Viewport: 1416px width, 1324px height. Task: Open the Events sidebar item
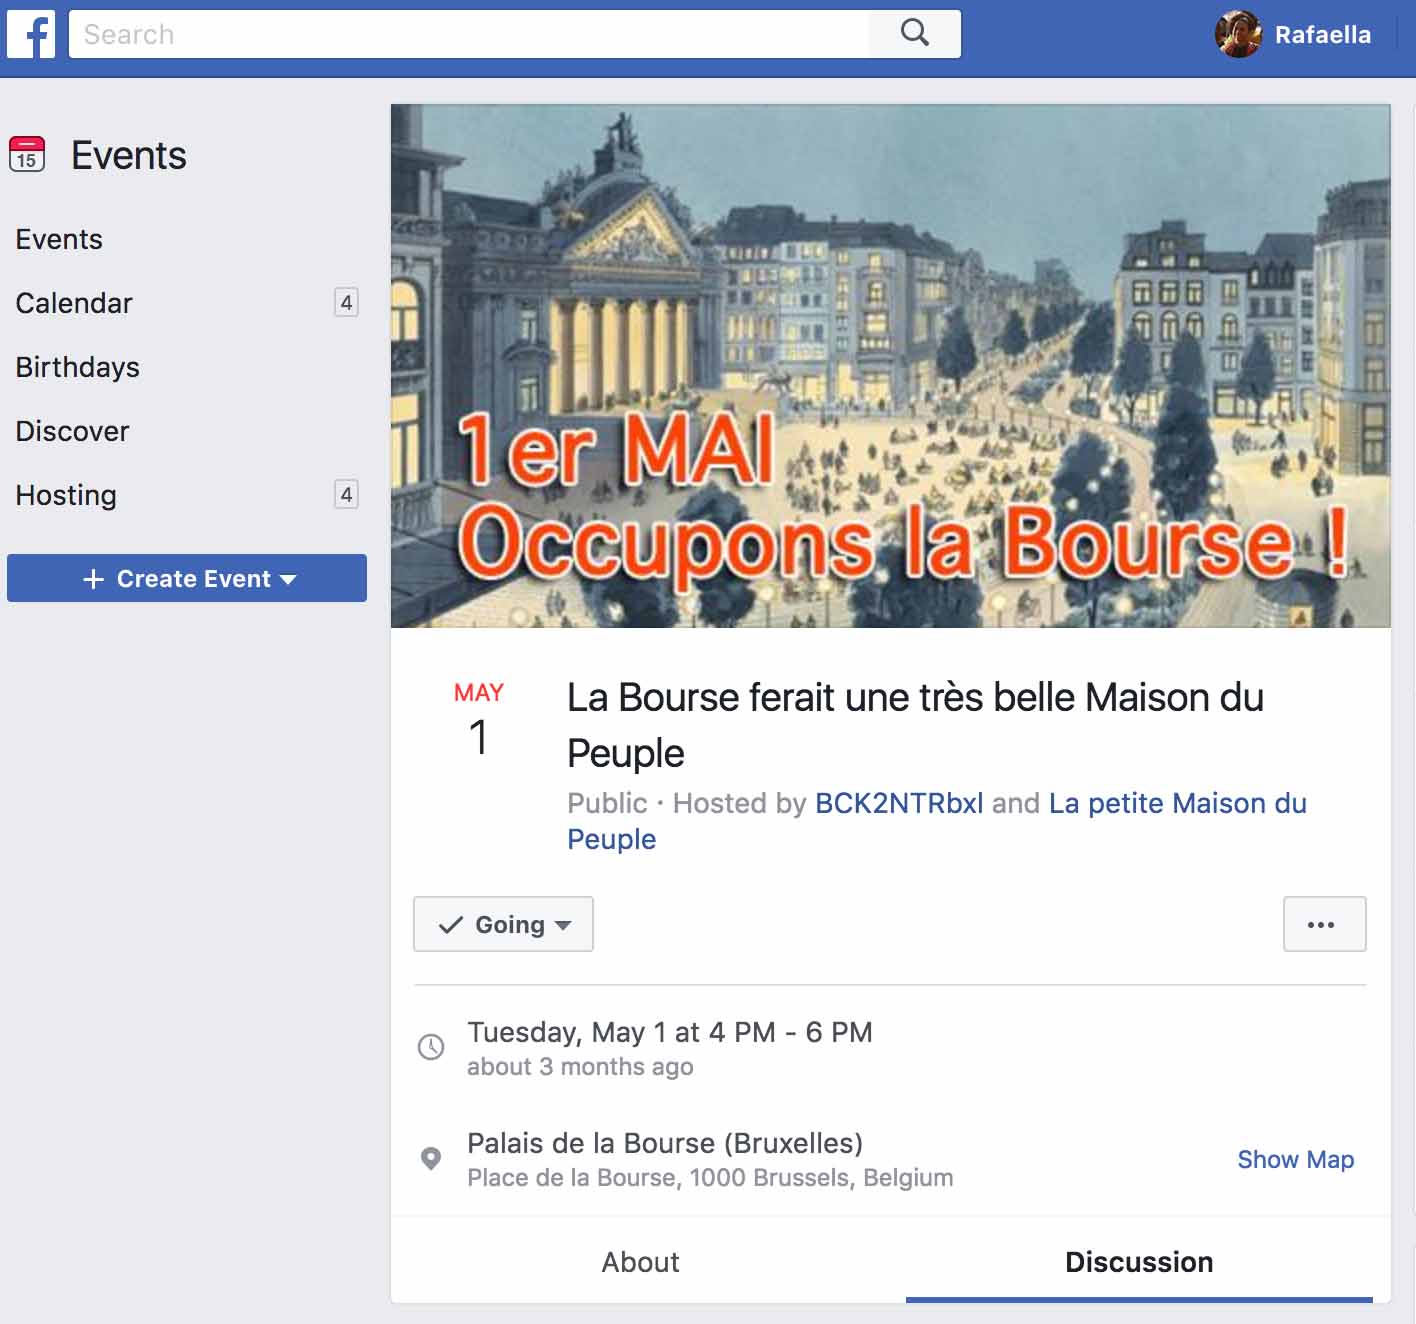(59, 239)
